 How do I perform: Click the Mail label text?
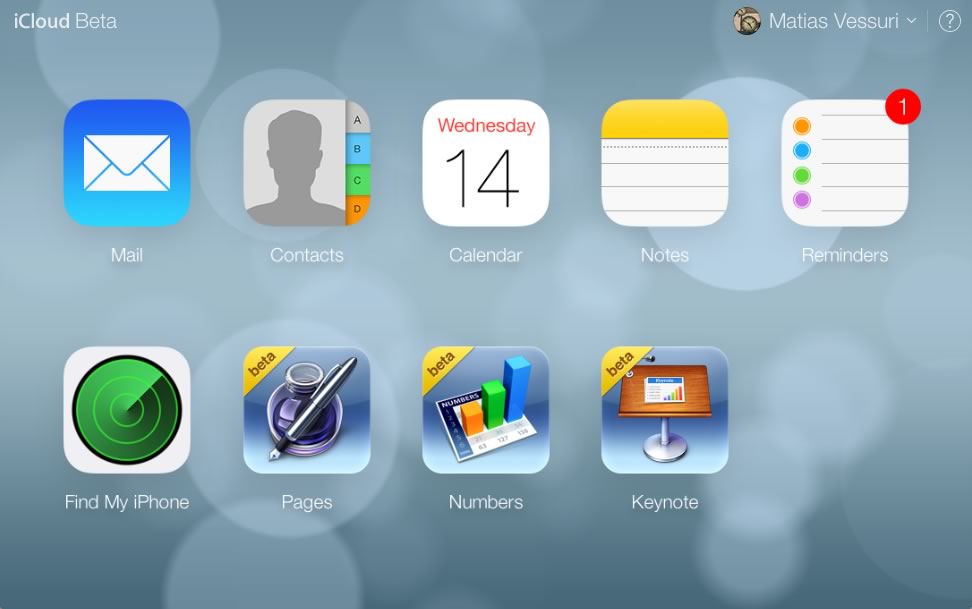126,255
